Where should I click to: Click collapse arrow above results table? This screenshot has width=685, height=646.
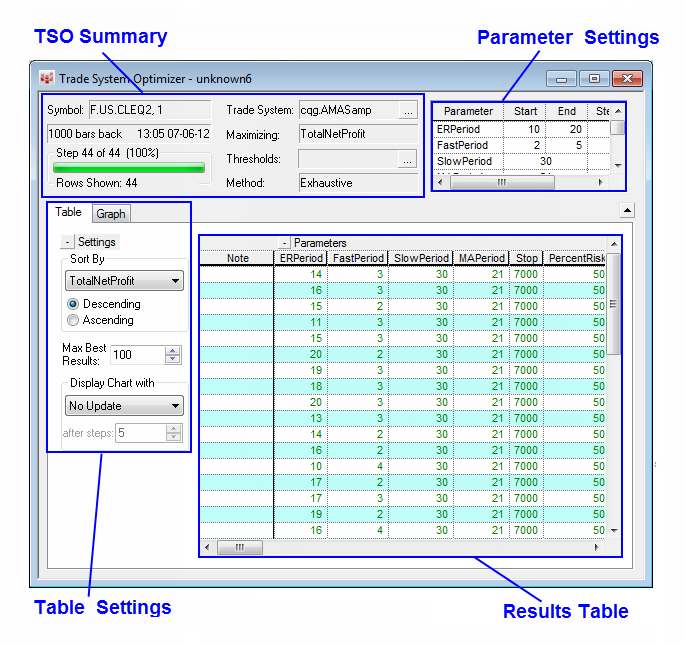click(627, 210)
